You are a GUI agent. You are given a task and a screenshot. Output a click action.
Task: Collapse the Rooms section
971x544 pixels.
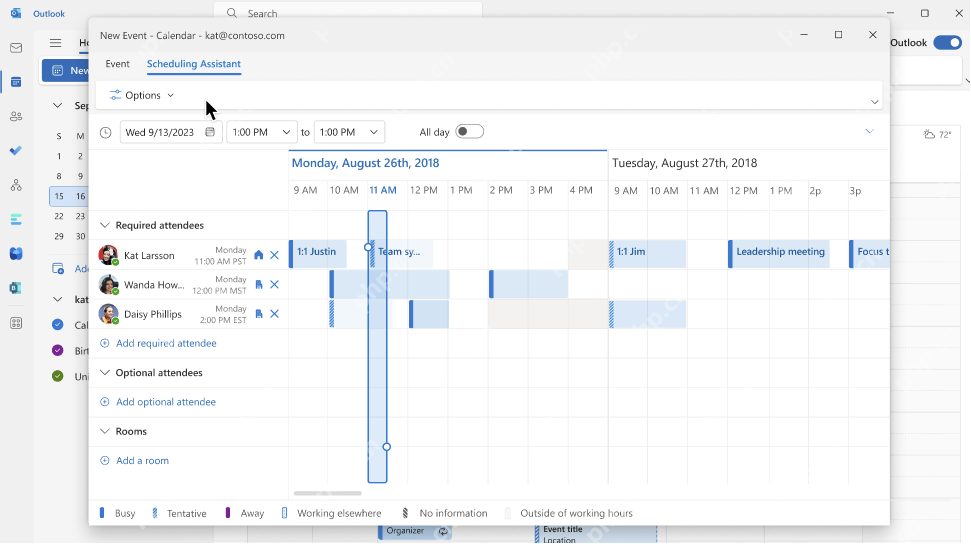tap(105, 431)
